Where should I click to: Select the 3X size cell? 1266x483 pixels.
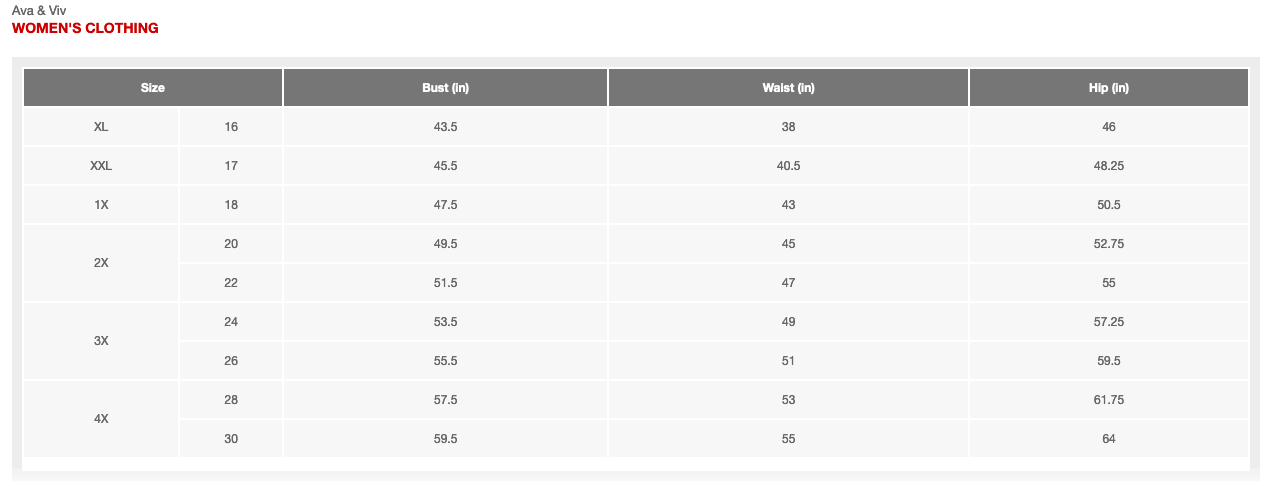[x=101, y=341]
